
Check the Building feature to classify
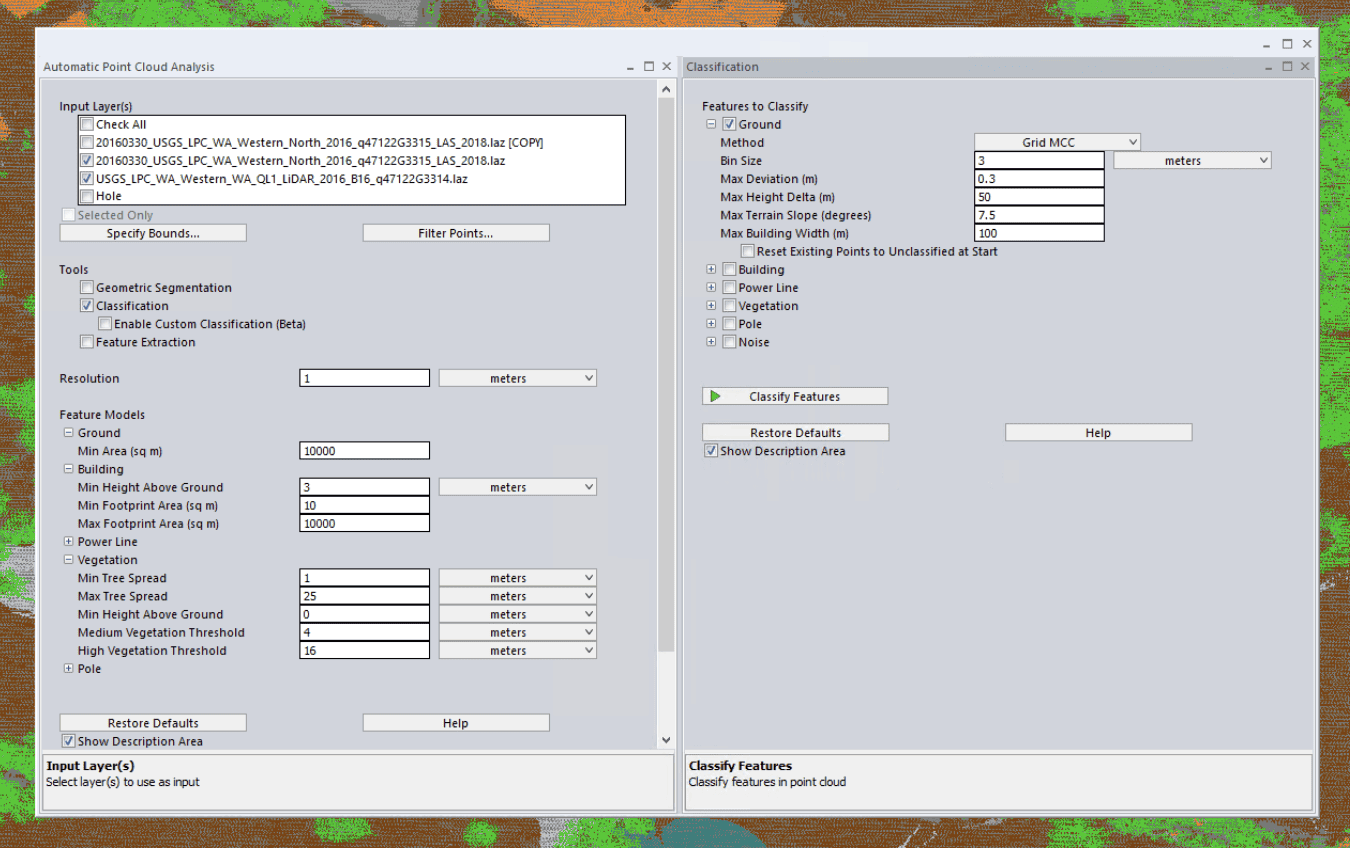(x=729, y=269)
